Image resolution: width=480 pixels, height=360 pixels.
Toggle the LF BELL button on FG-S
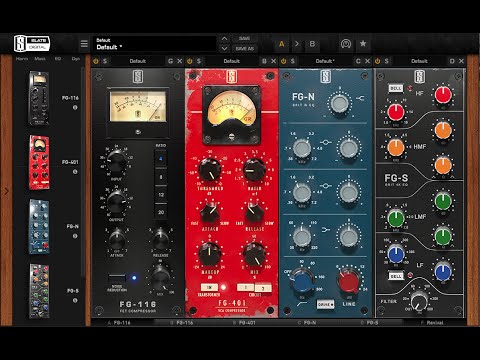point(396,276)
